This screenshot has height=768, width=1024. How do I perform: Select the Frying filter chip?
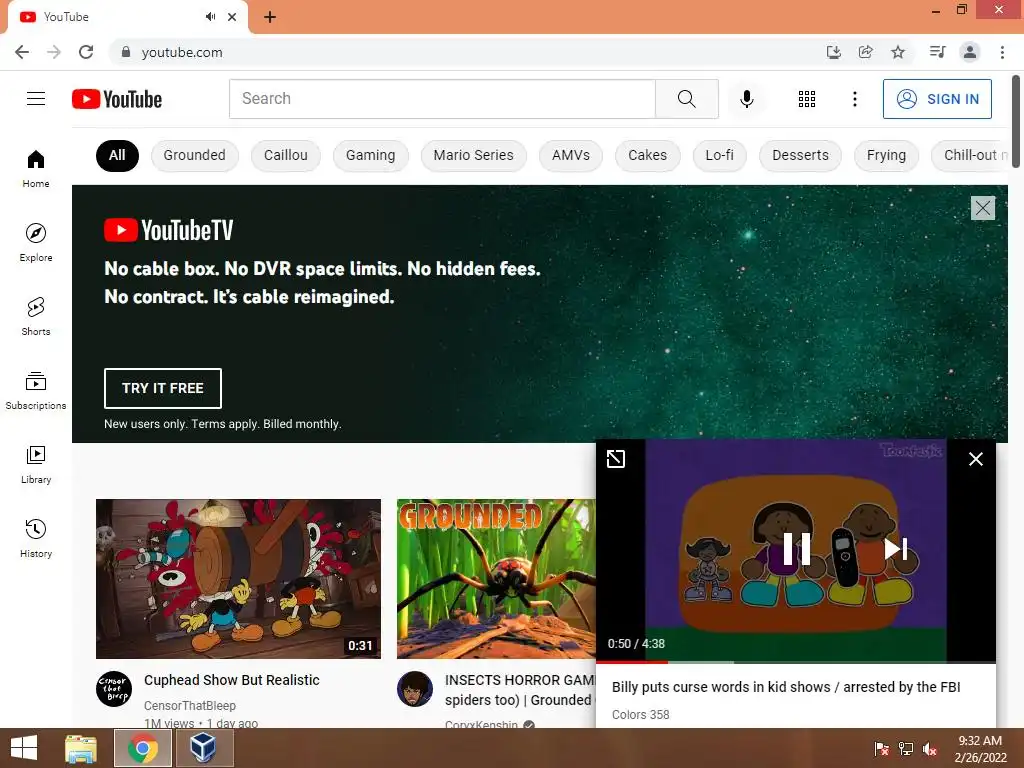coord(886,155)
